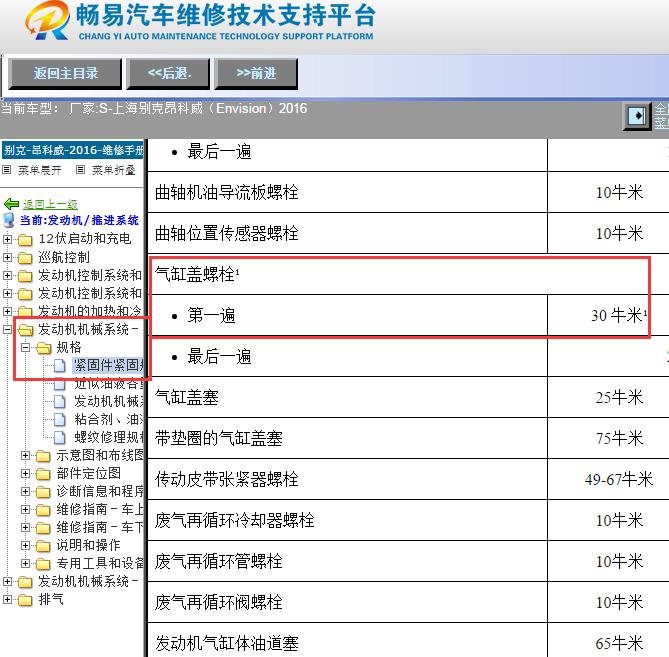
Task: Click the 排气 folder icon
Action: tap(25, 600)
